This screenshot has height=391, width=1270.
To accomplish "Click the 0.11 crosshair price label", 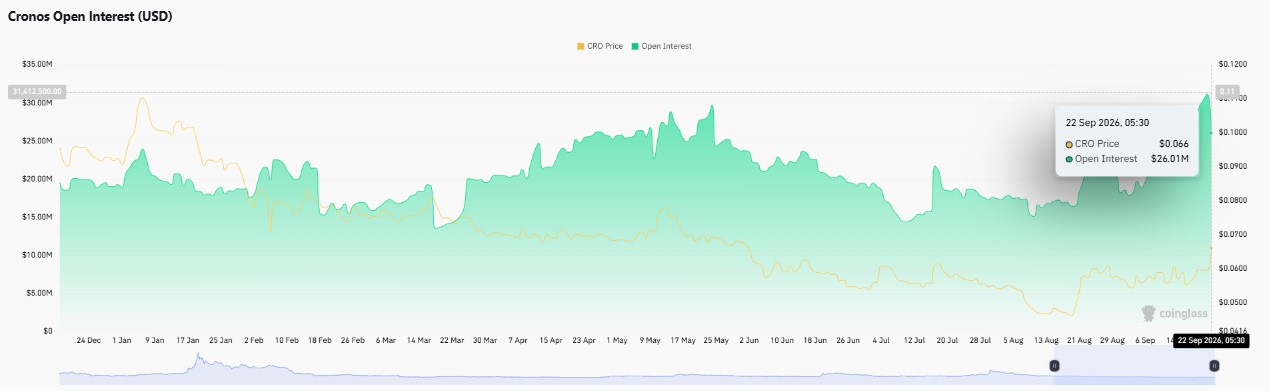I will pos(1228,91).
